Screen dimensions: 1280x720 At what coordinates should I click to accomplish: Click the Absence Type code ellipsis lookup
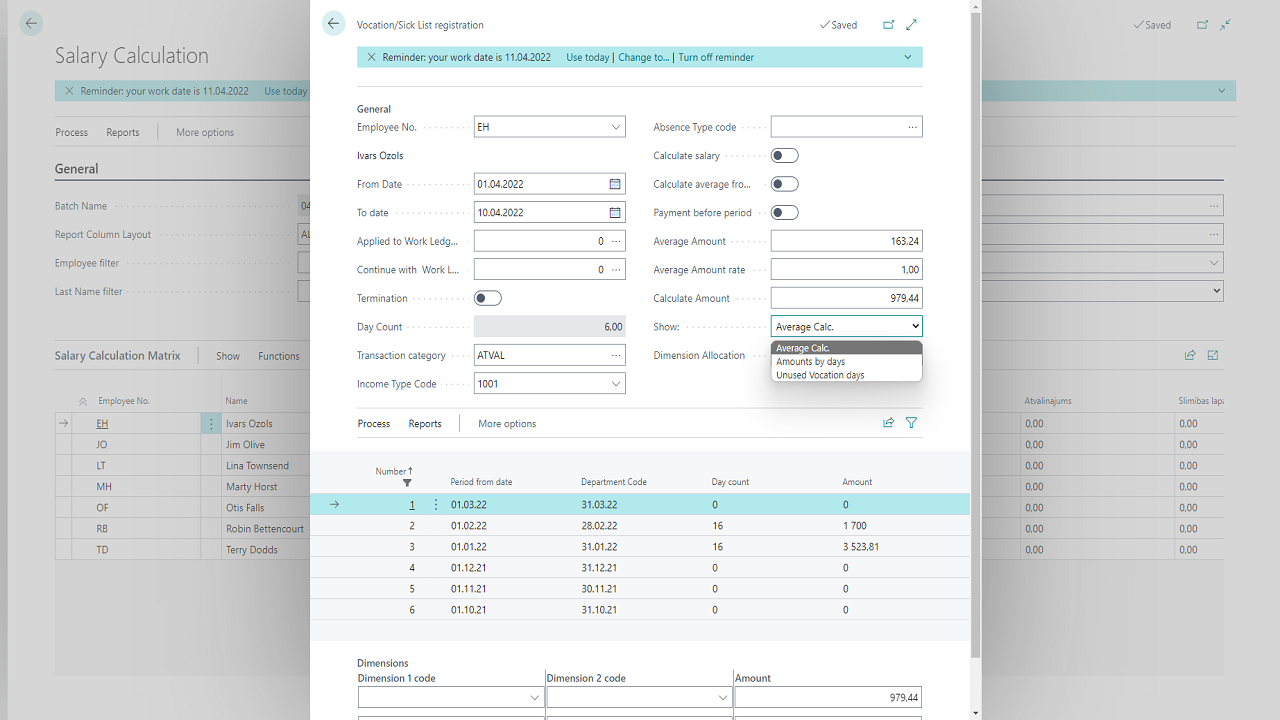911,126
